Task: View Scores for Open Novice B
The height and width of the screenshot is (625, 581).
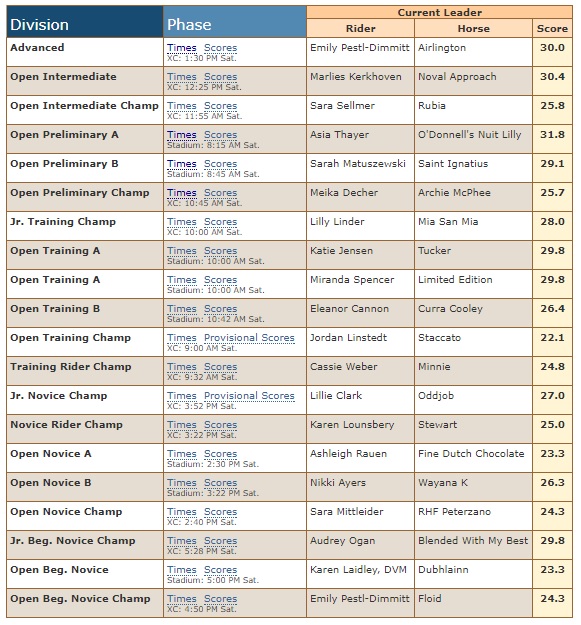Action: tap(220, 483)
